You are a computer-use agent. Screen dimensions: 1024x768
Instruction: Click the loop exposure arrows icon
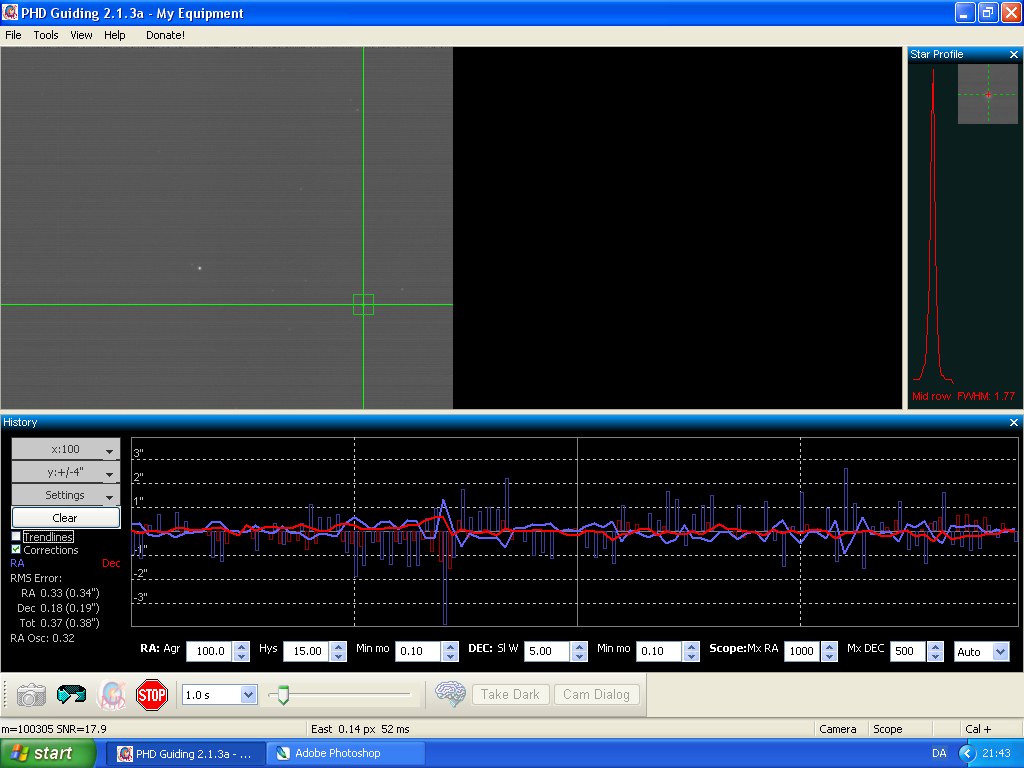(x=71, y=695)
